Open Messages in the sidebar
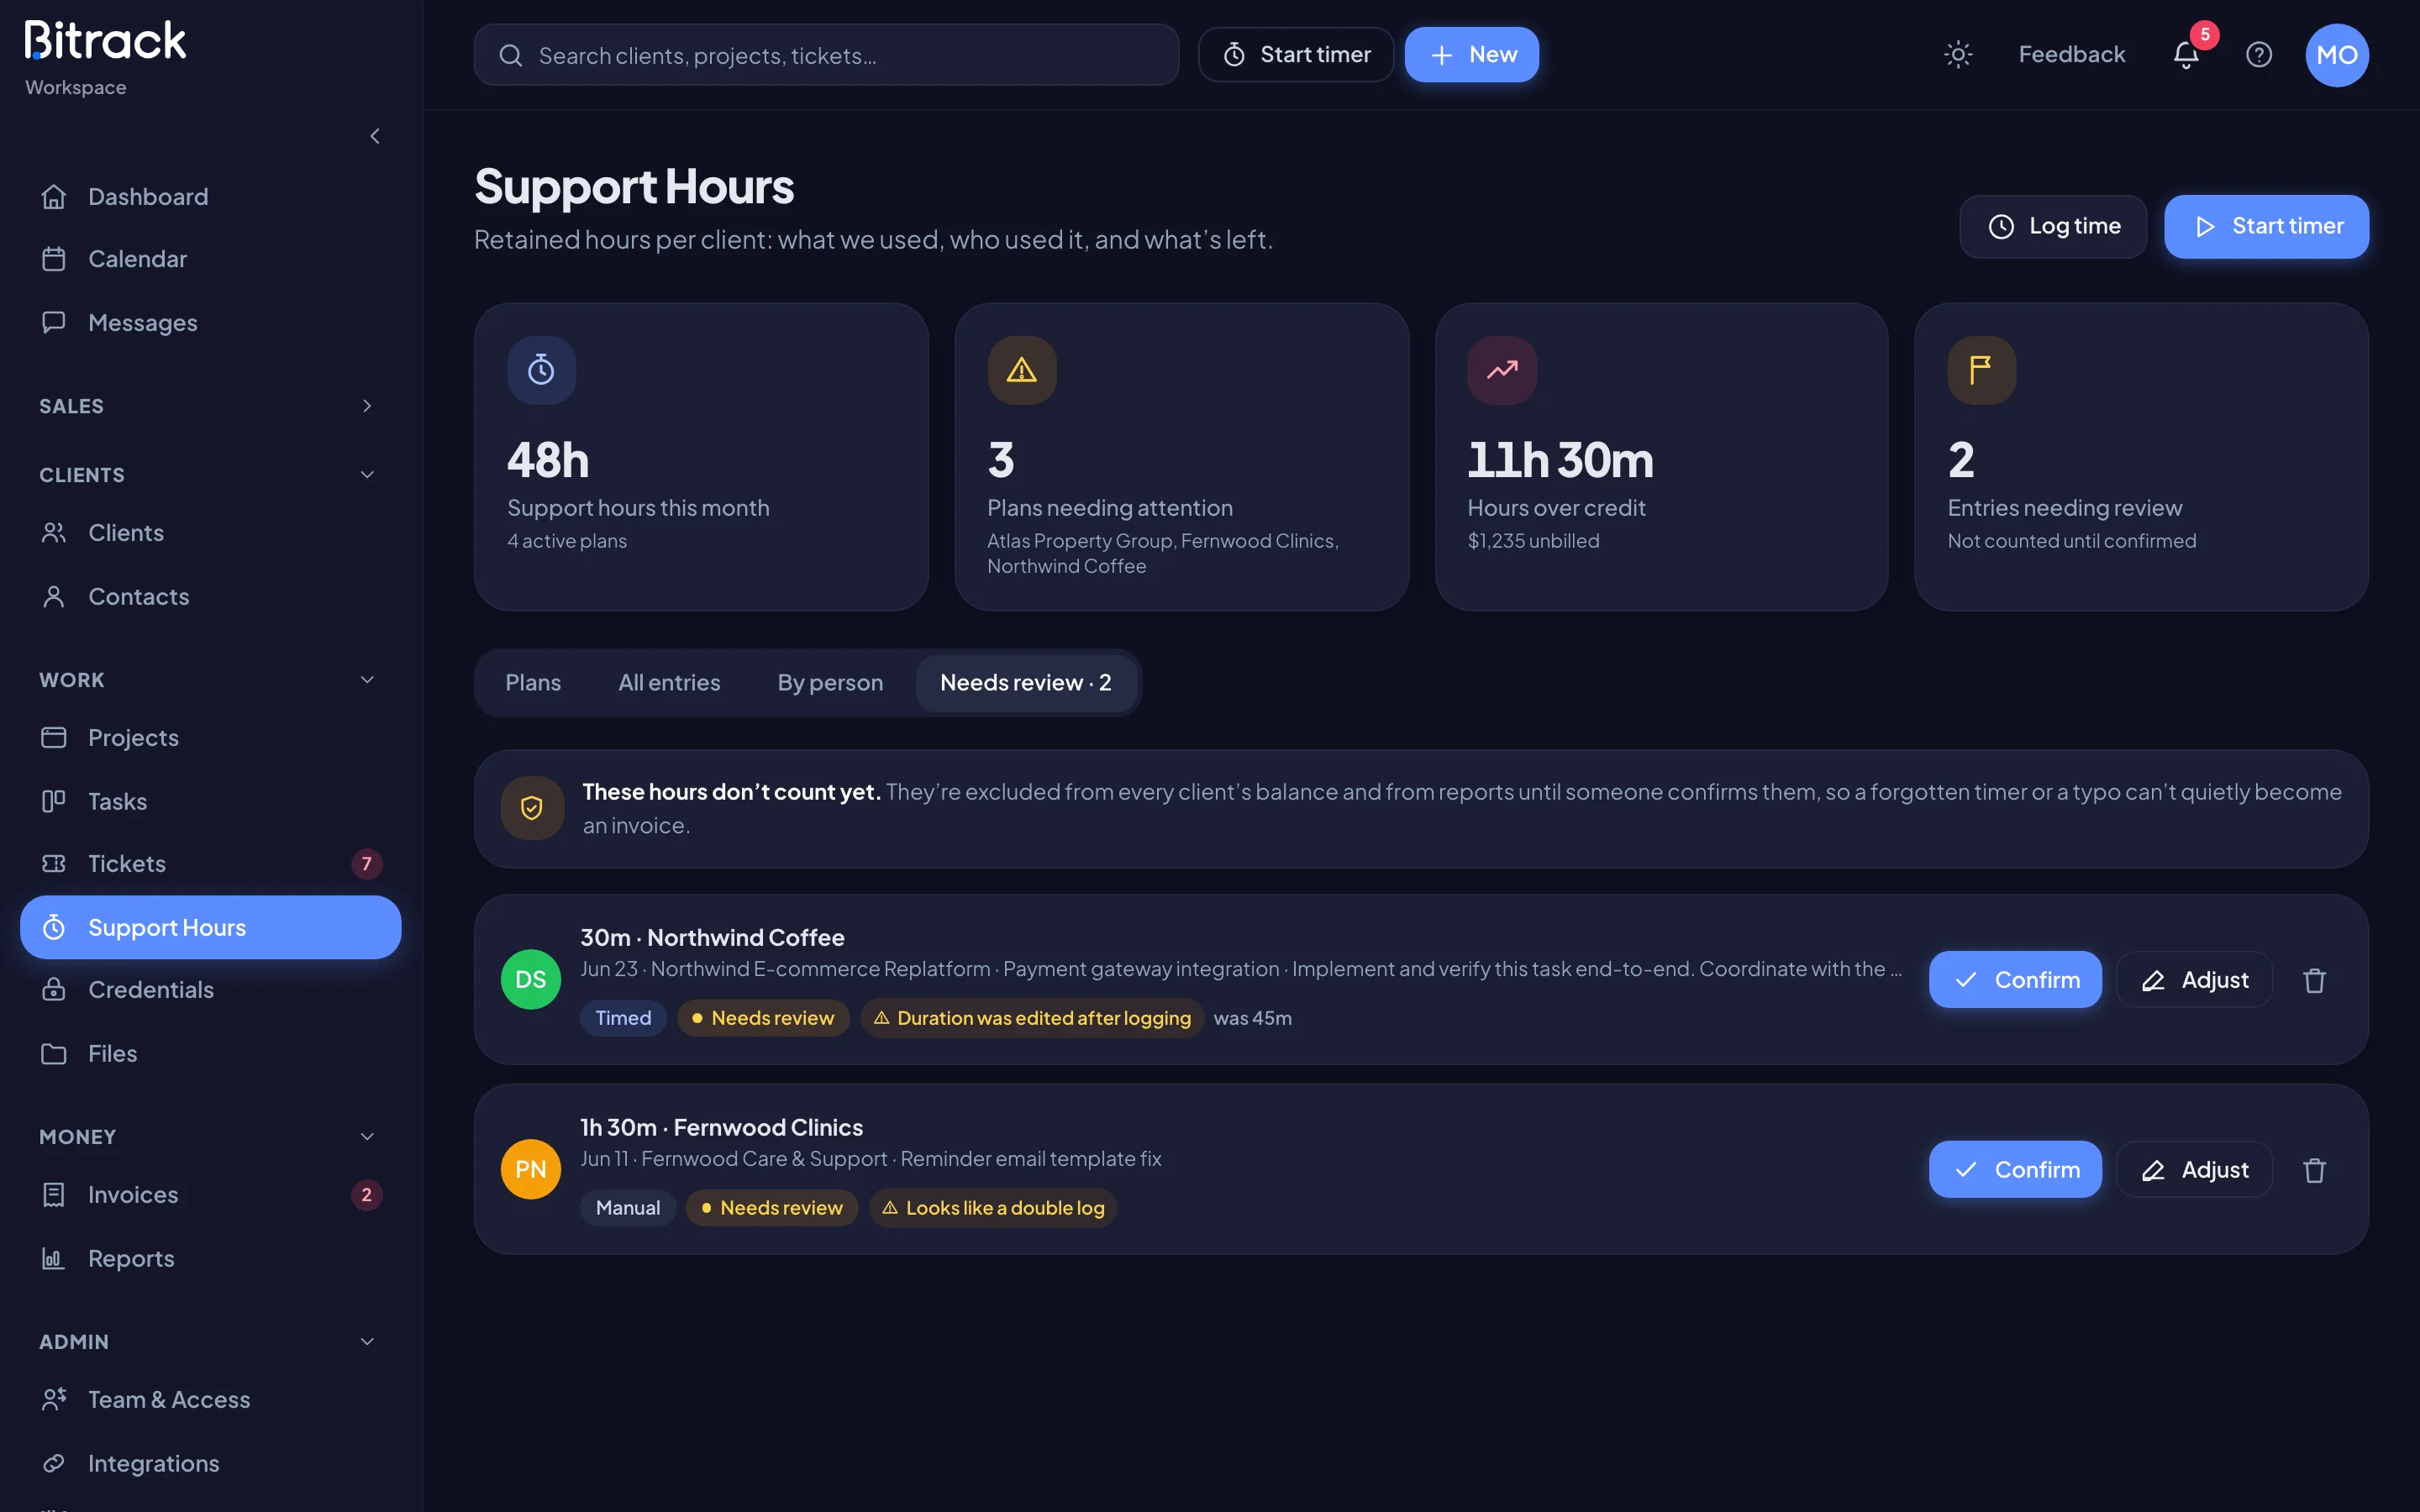The height and width of the screenshot is (1512, 2420). (210, 323)
